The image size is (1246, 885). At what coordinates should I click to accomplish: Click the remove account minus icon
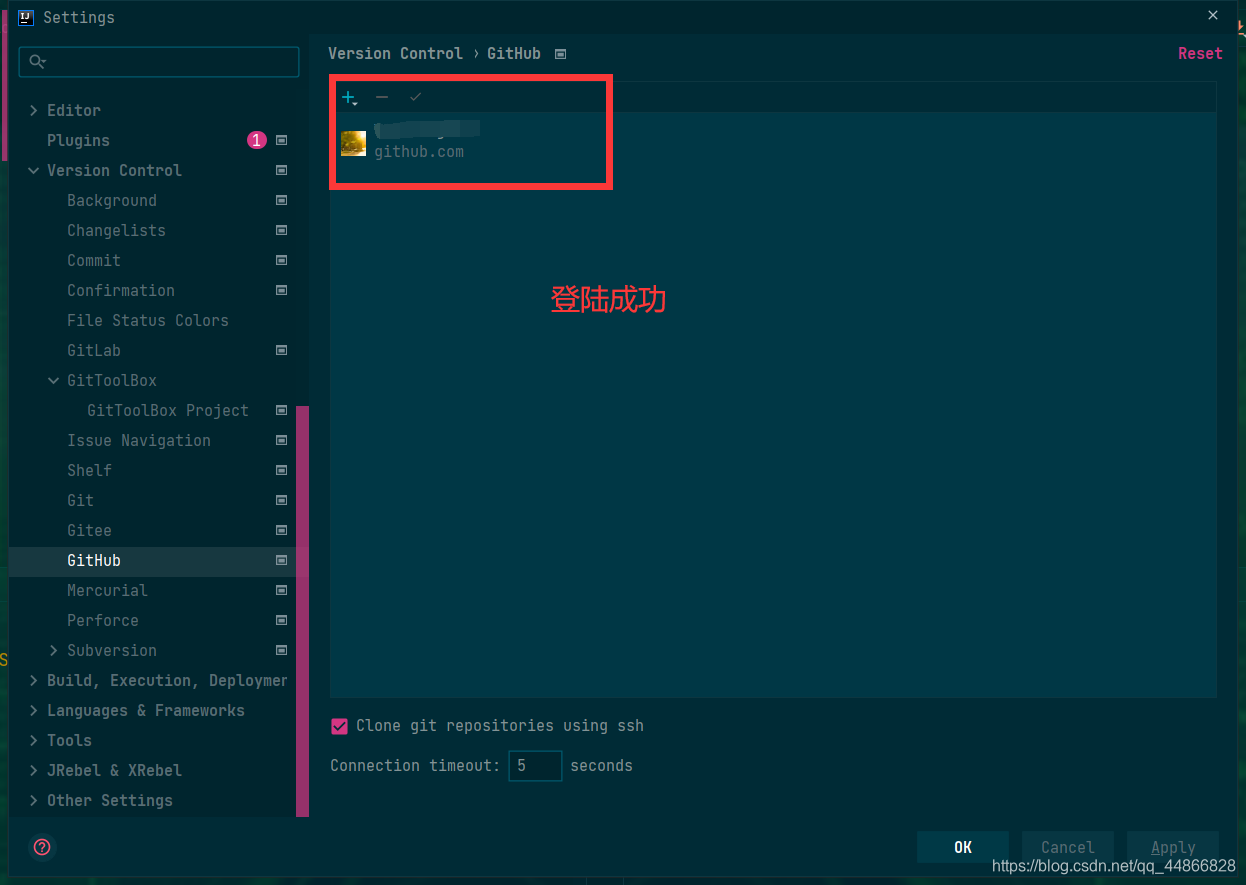pos(382,97)
